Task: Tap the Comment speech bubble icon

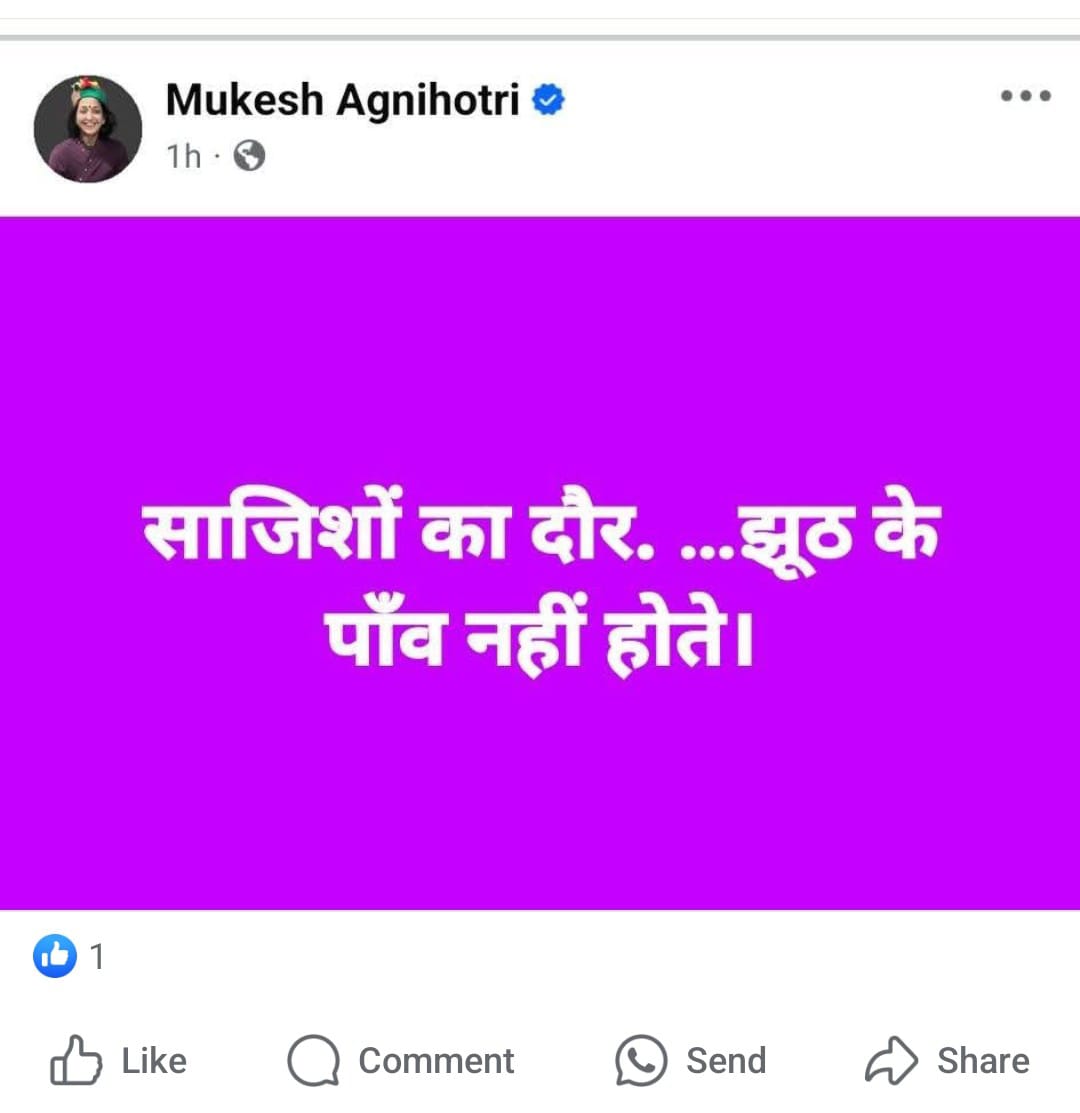Action: coord(313,1060)
